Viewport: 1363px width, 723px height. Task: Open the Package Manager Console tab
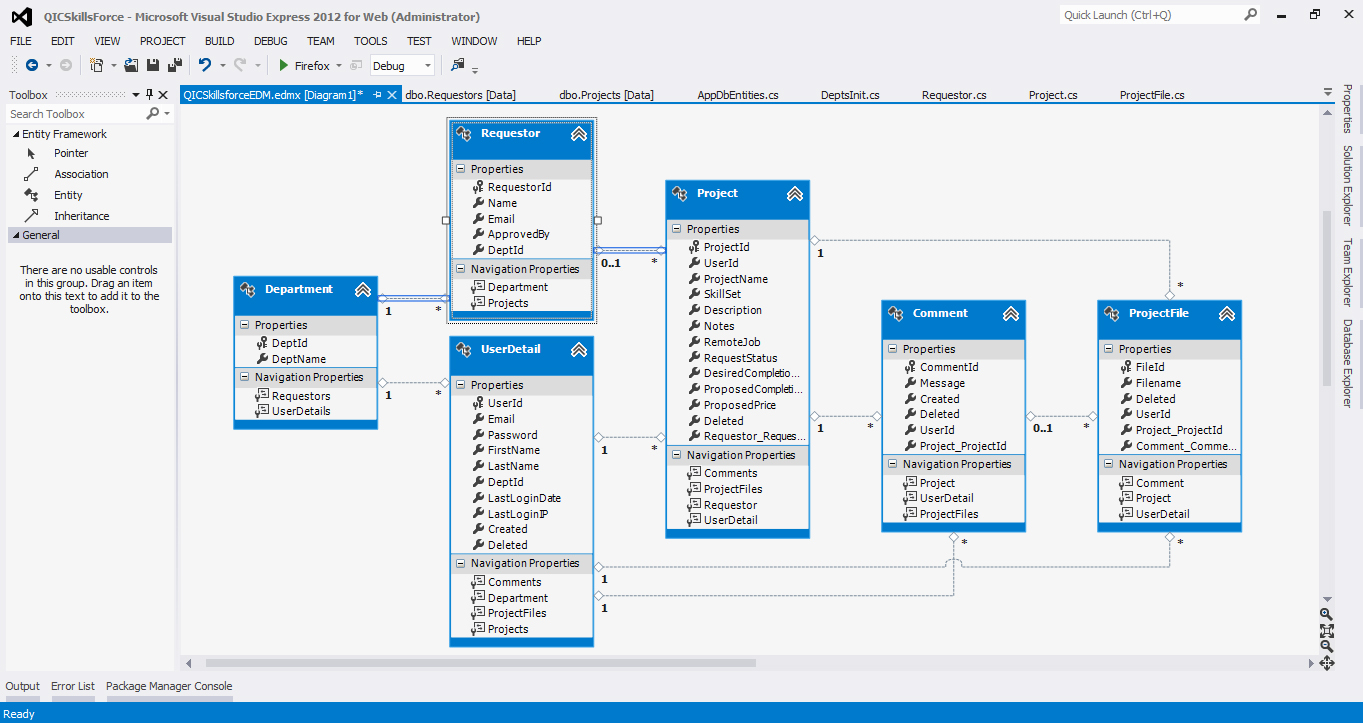pos(169,686)
